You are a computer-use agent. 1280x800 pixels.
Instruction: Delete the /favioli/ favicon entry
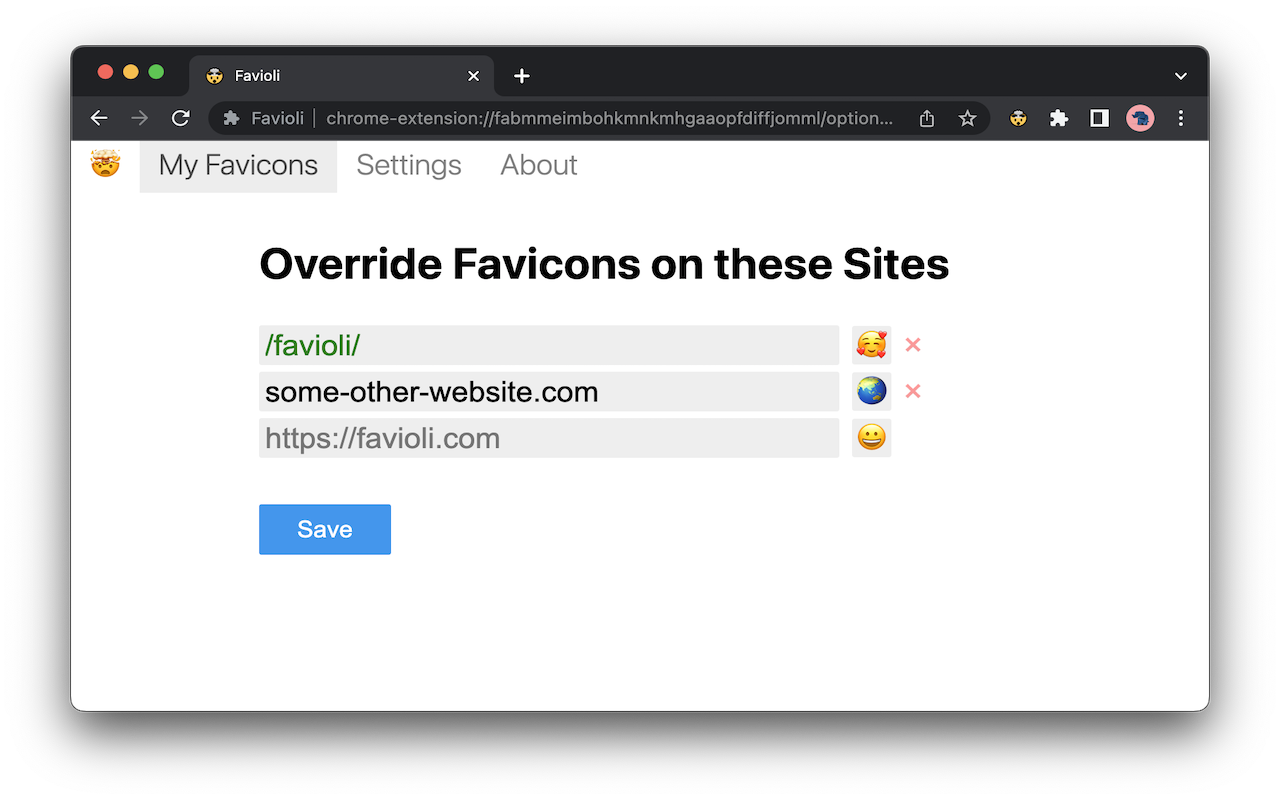point(912,345)
